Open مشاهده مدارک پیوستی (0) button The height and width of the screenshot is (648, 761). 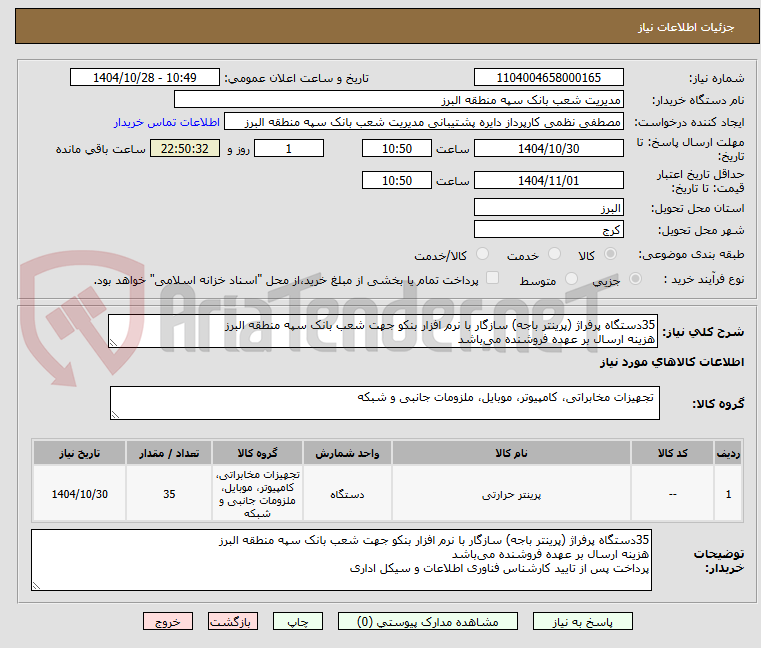(x=428, y=621)
